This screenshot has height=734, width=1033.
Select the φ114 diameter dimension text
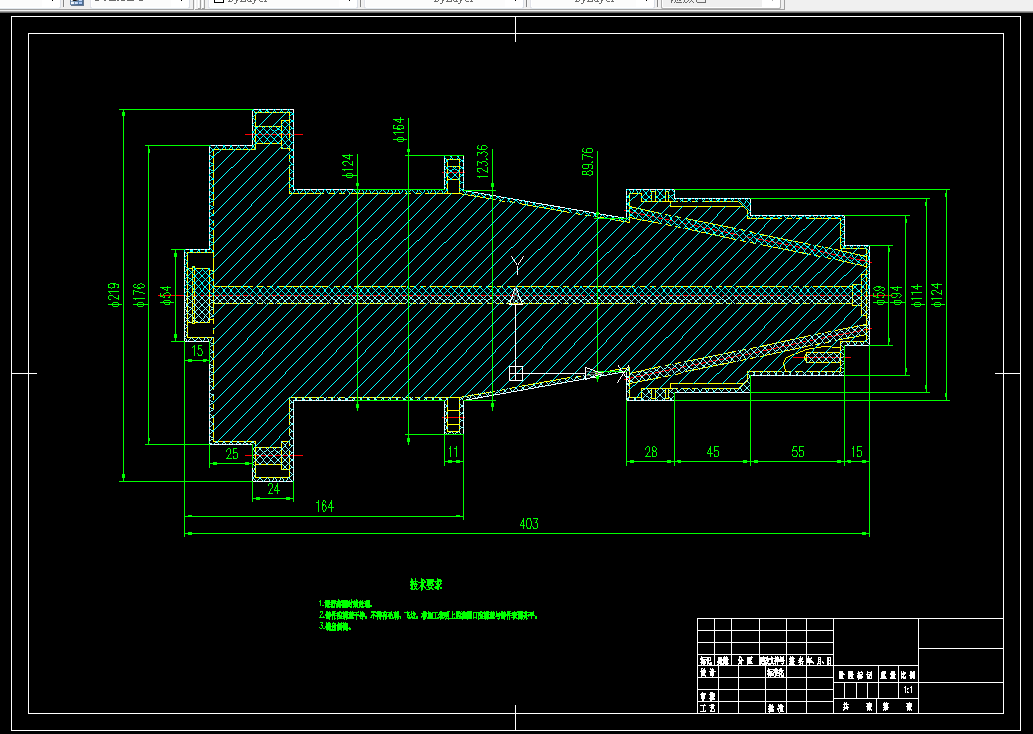(x=916, y=295)
